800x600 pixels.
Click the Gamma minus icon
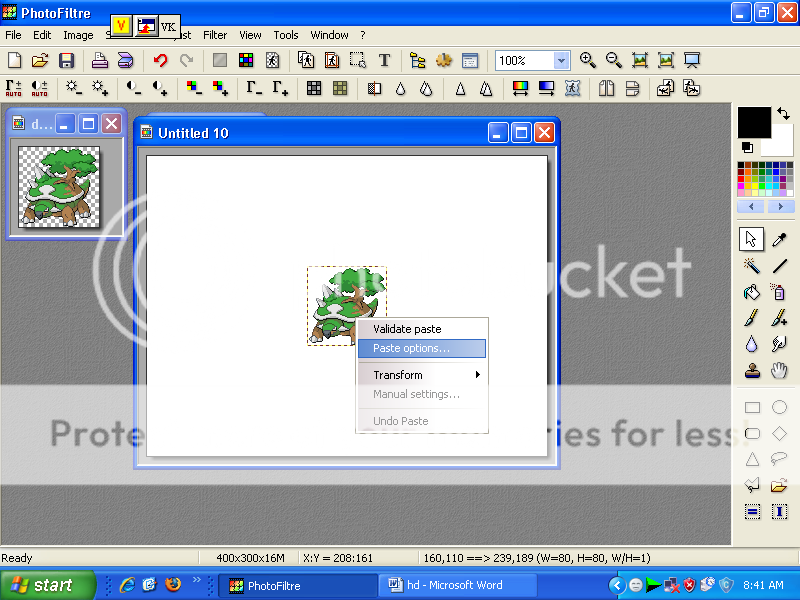254,88
